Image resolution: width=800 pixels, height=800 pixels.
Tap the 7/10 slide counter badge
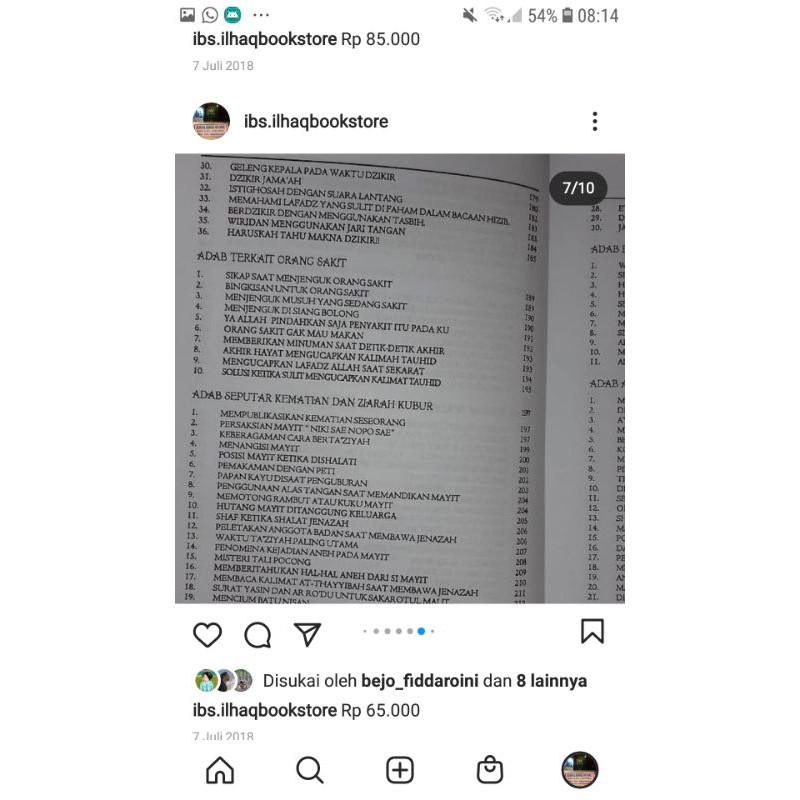579,188
